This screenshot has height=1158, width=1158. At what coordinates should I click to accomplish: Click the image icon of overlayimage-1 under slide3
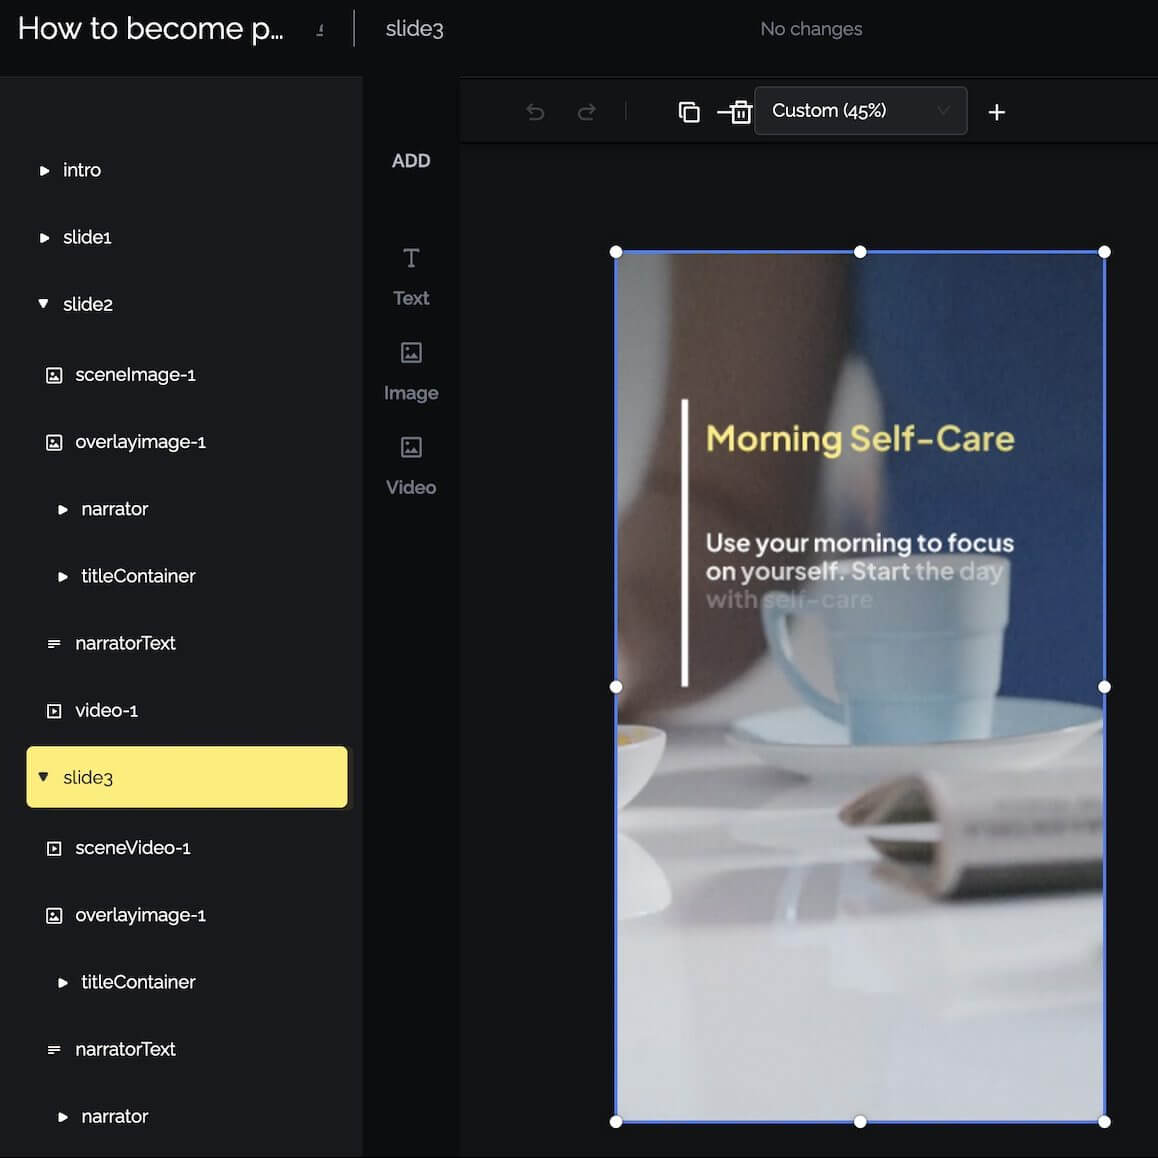point(54,916)
